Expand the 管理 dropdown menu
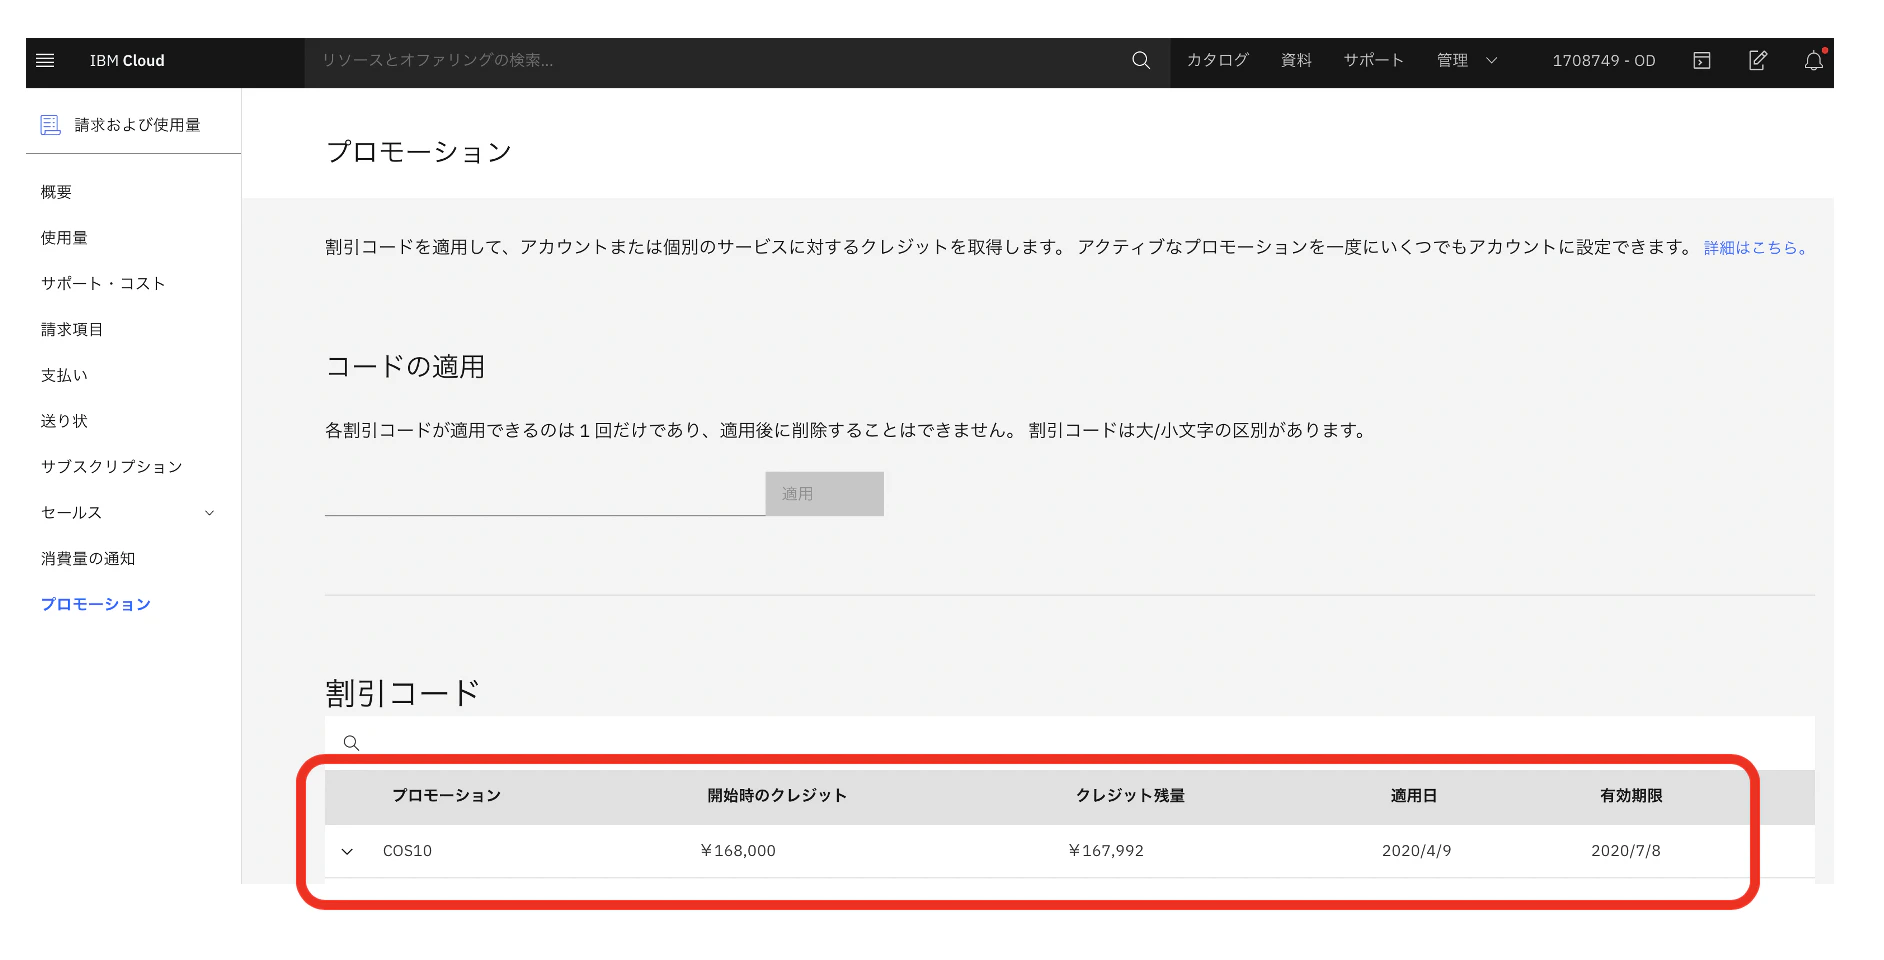The width and height of the screenshot is (1884, 960). click(x=1467, y=61)
